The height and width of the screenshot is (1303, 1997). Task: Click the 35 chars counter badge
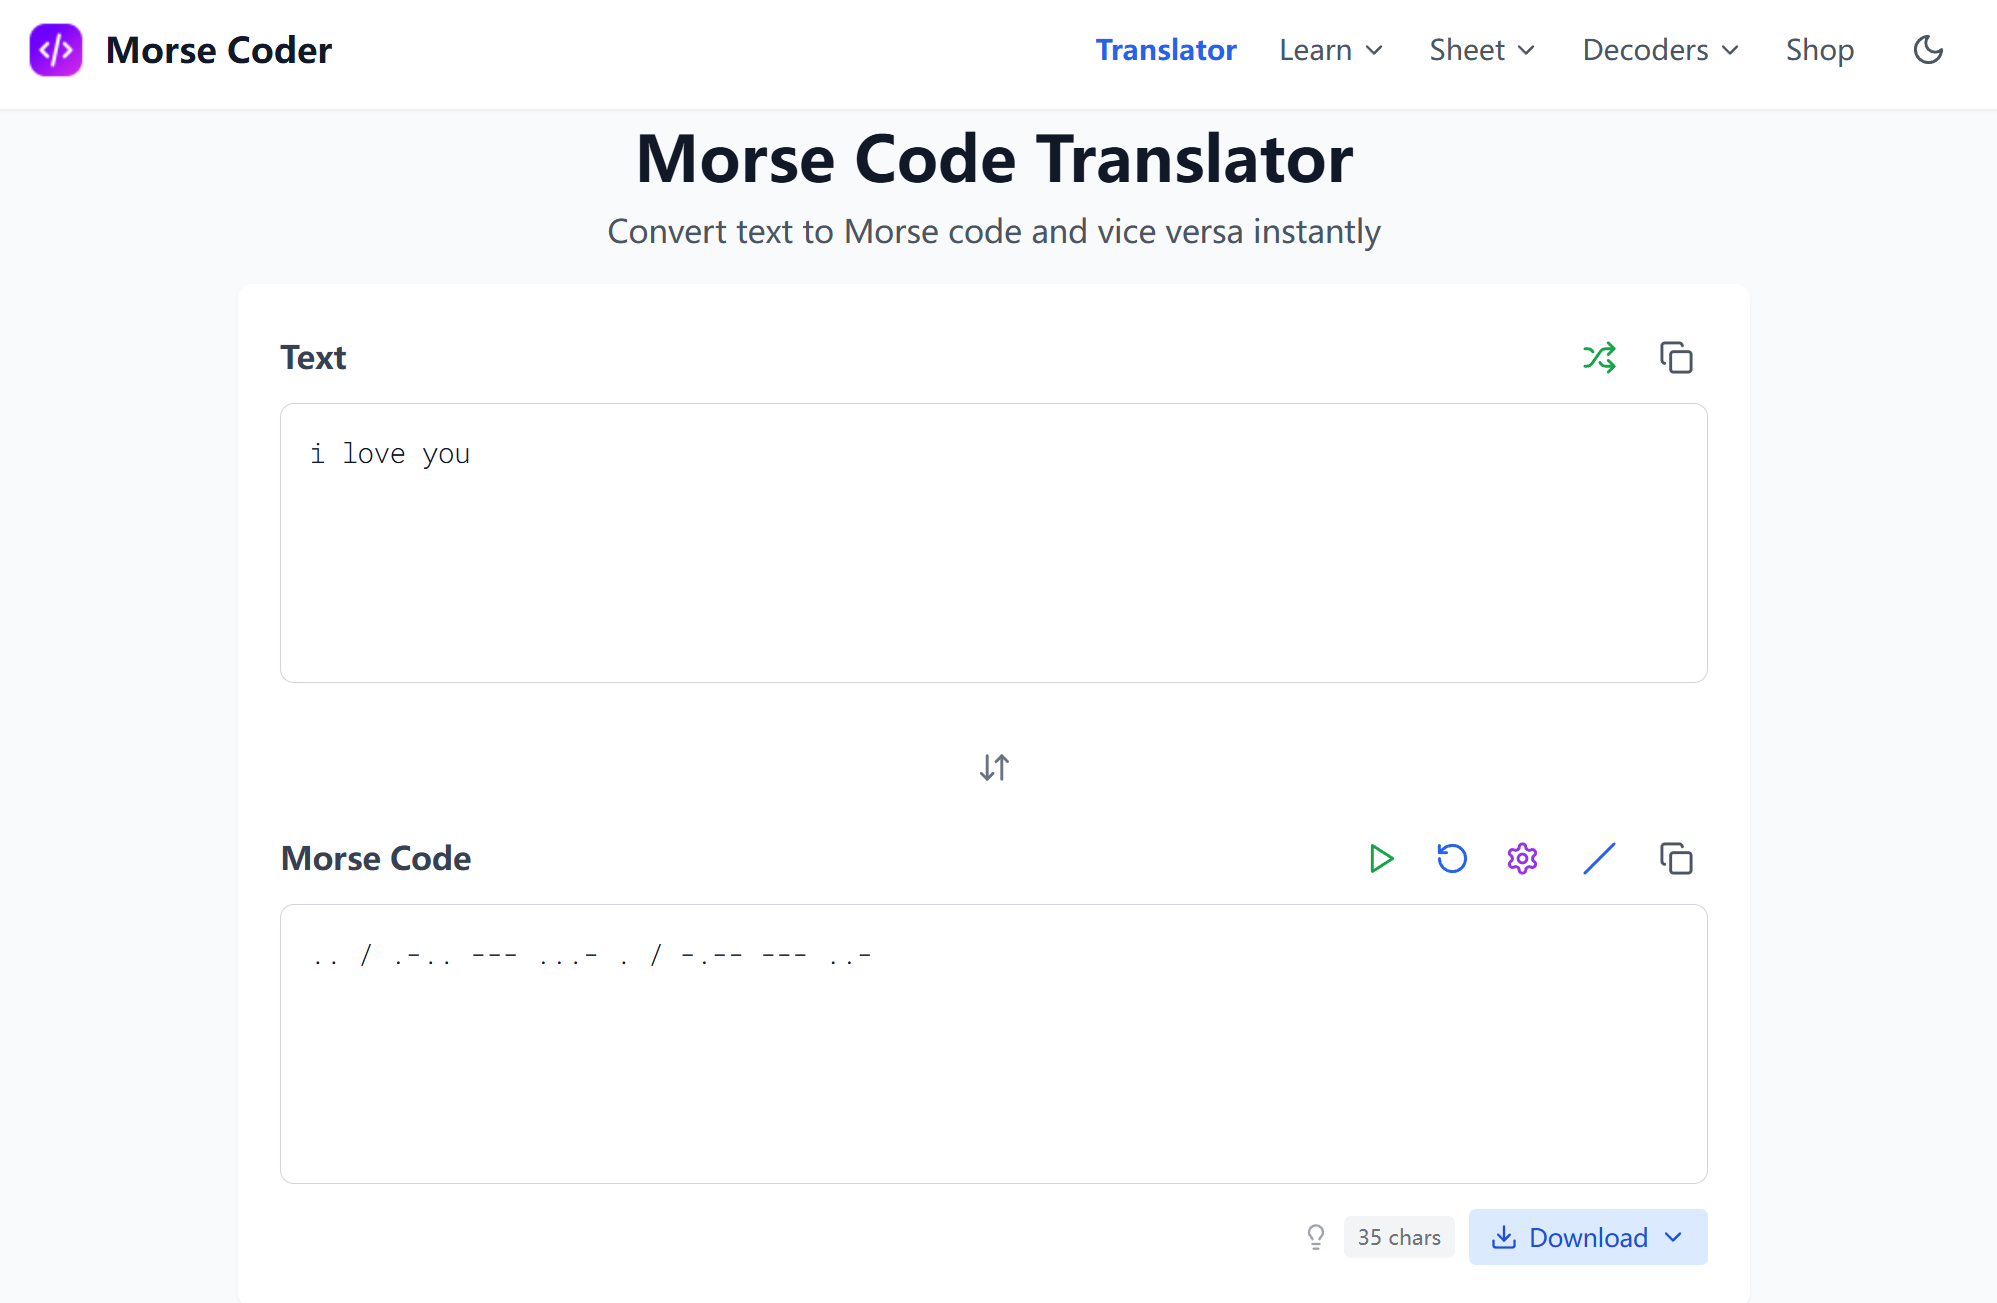pyautogui.click(x=1399, y=1237)
